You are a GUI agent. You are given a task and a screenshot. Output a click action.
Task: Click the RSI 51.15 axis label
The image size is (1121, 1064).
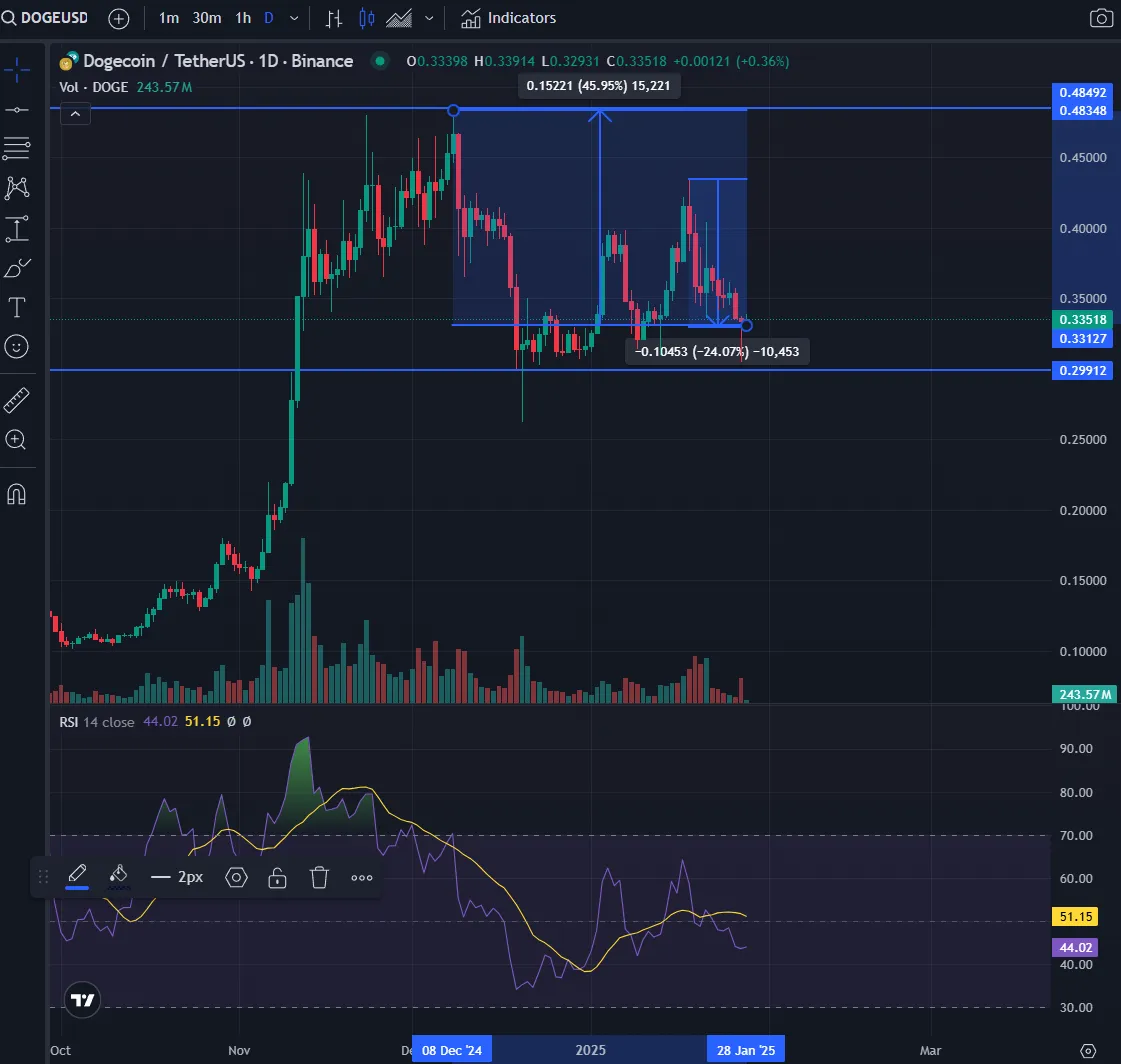coord(1076,917)
